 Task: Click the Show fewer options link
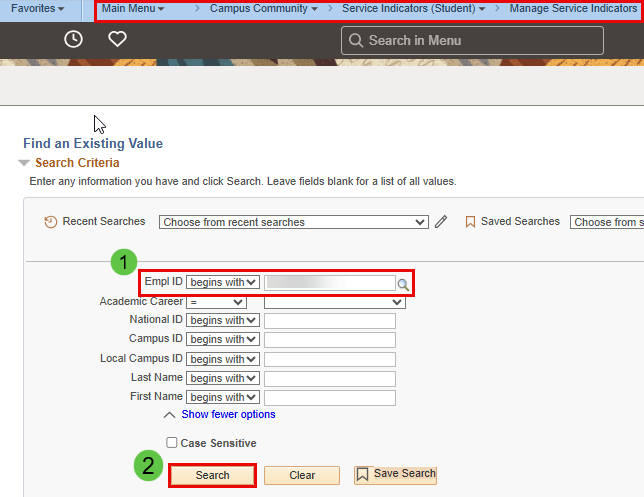click(228, 414)
